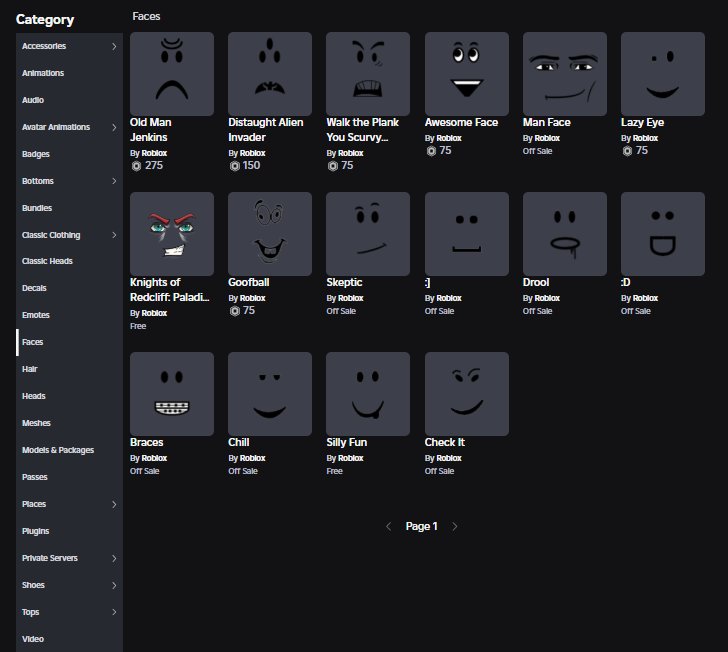Click the Free label under Silly Fun
Screen dimensions: 728x652
334,471
